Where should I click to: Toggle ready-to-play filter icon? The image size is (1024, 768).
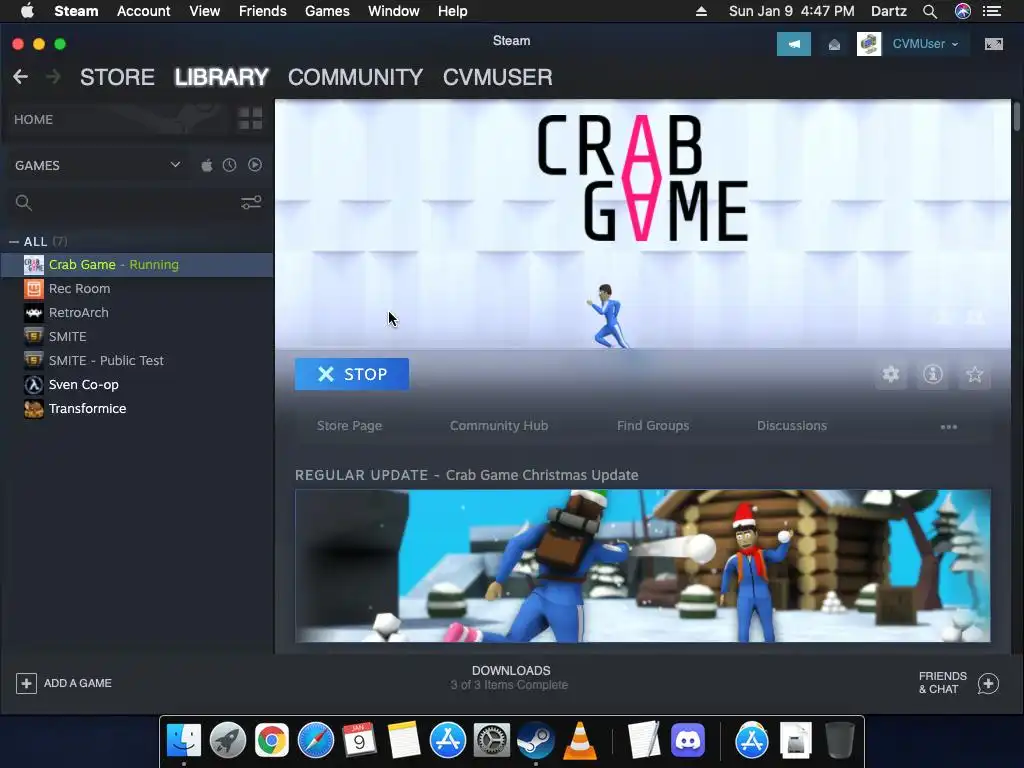coord(255,165)
